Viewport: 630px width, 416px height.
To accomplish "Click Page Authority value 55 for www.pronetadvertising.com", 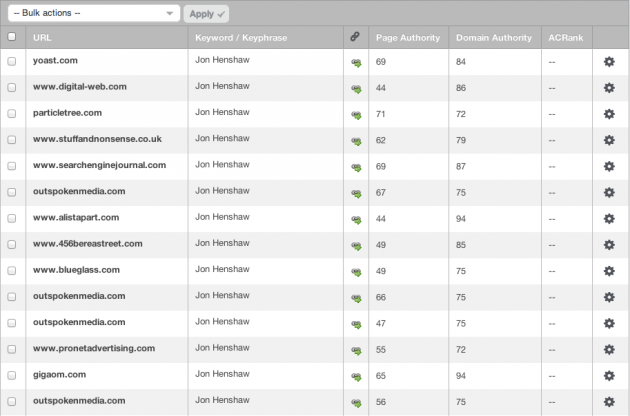I will (x=380, y=350).
